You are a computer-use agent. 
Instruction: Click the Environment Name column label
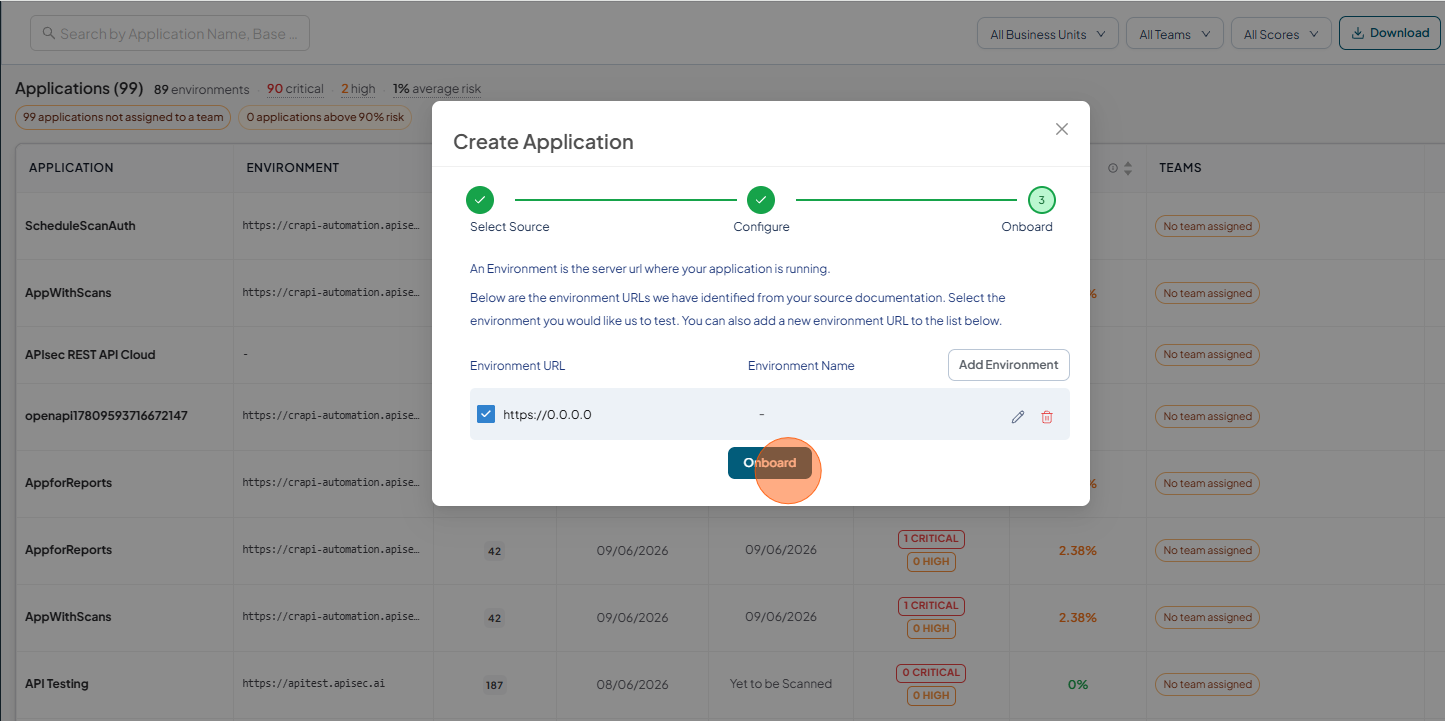pyautogui.click(x=801, y=366)
